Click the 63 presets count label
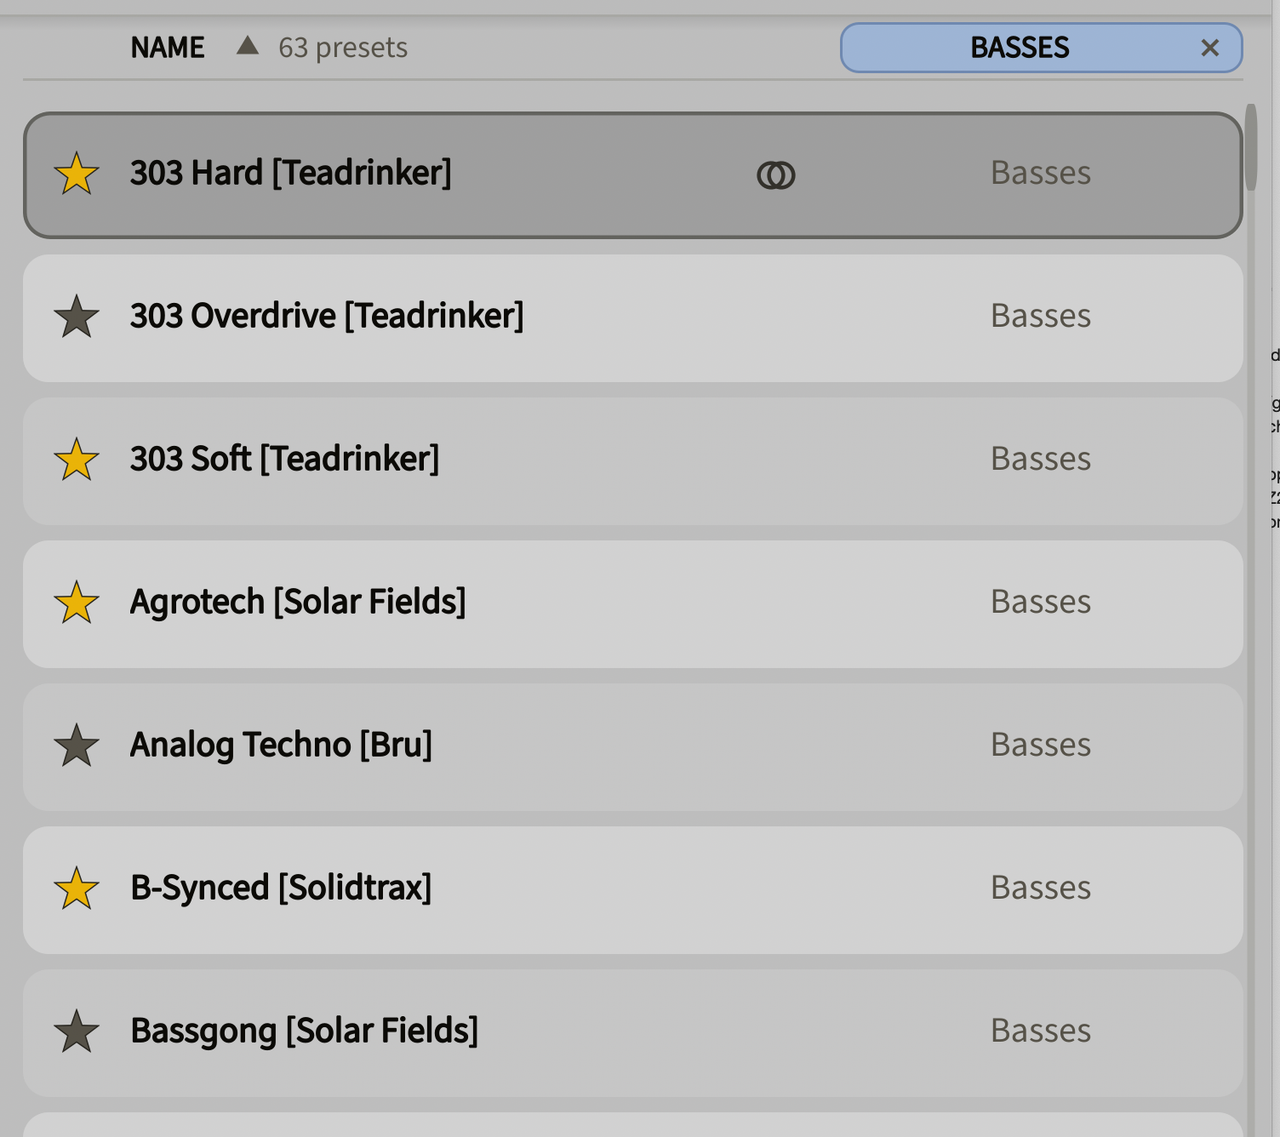The width and height of the screenshot is (1280, 1137). (x=343, y=48)
